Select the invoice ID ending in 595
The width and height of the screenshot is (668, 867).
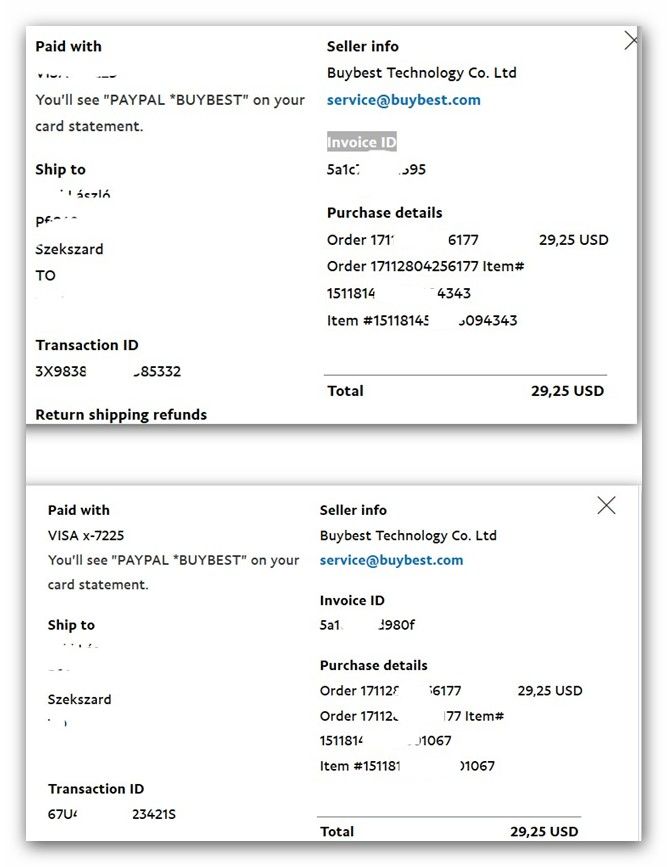[x=377, y=170]
